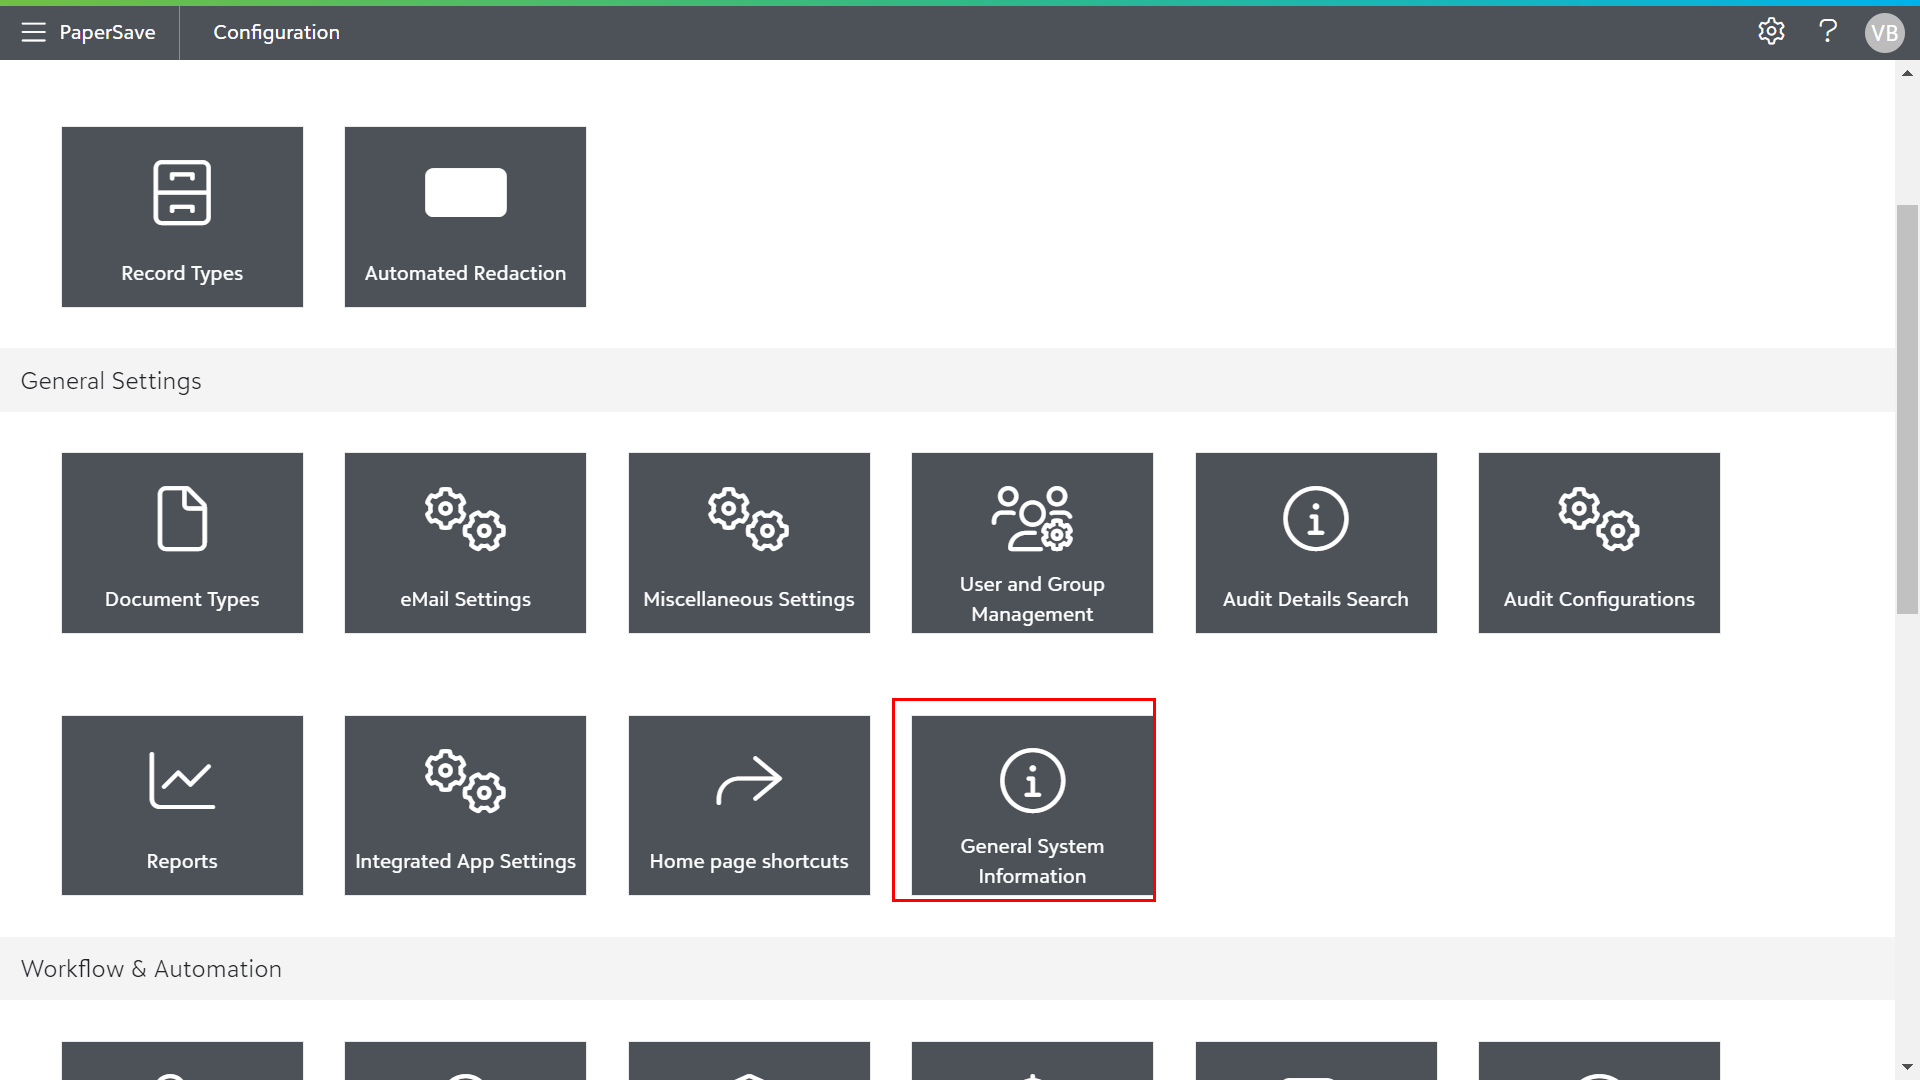Click the Configuration header tab
1920x1080 pixels.
276,32
